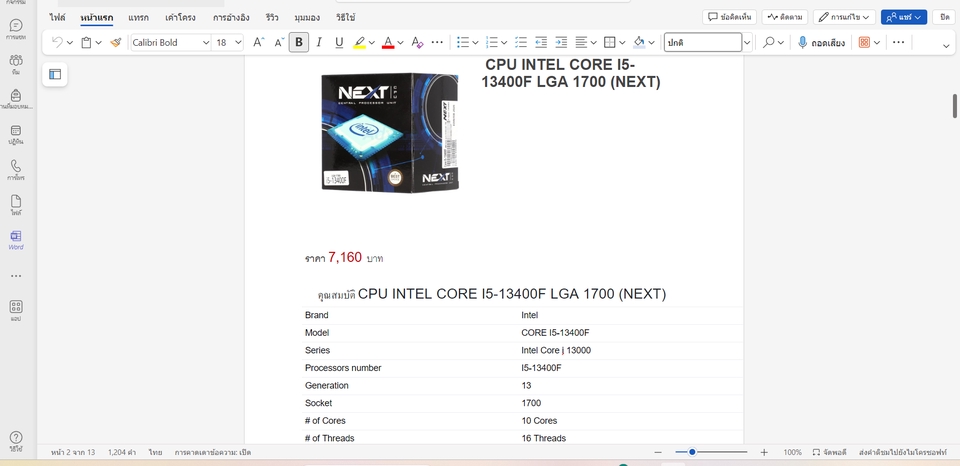Click the Dictate microphone button ถอดเสียง
This screenshot has width=960, height=466.
(x=821, y=42)
